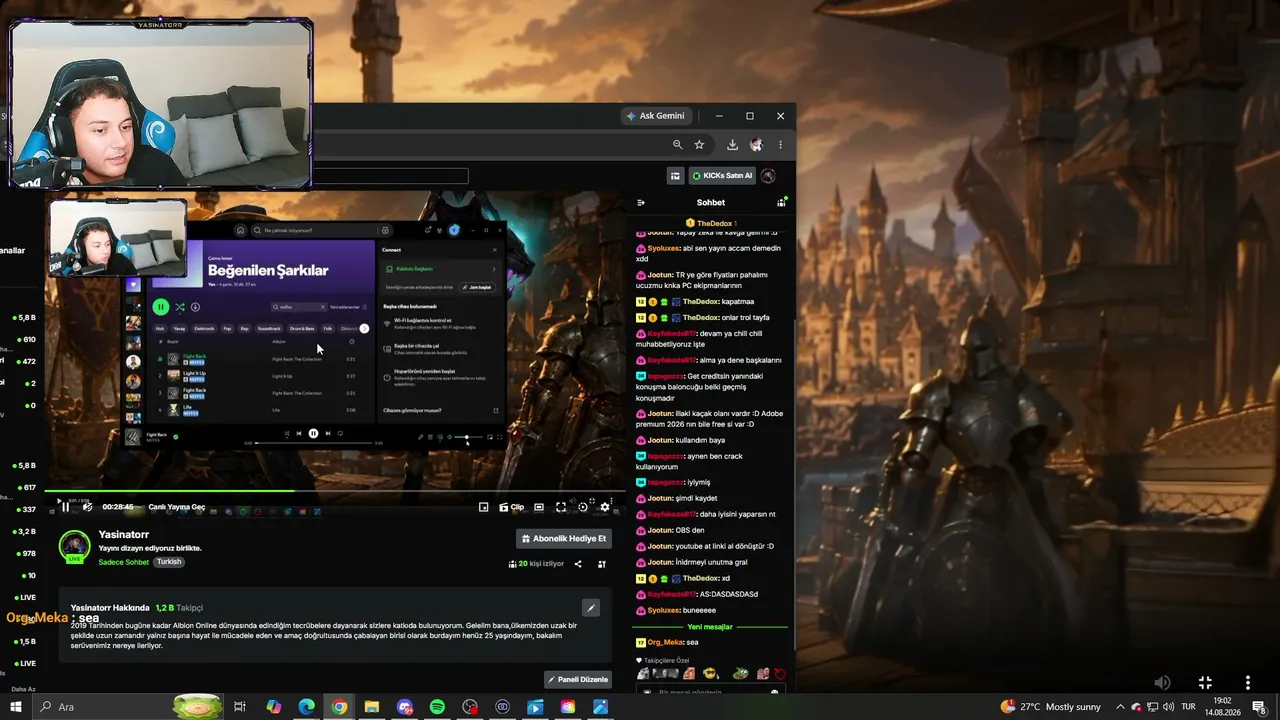The image size is (1280, 720).
Task: Click username Syoluxes in latest chat message
Action: 663,610
